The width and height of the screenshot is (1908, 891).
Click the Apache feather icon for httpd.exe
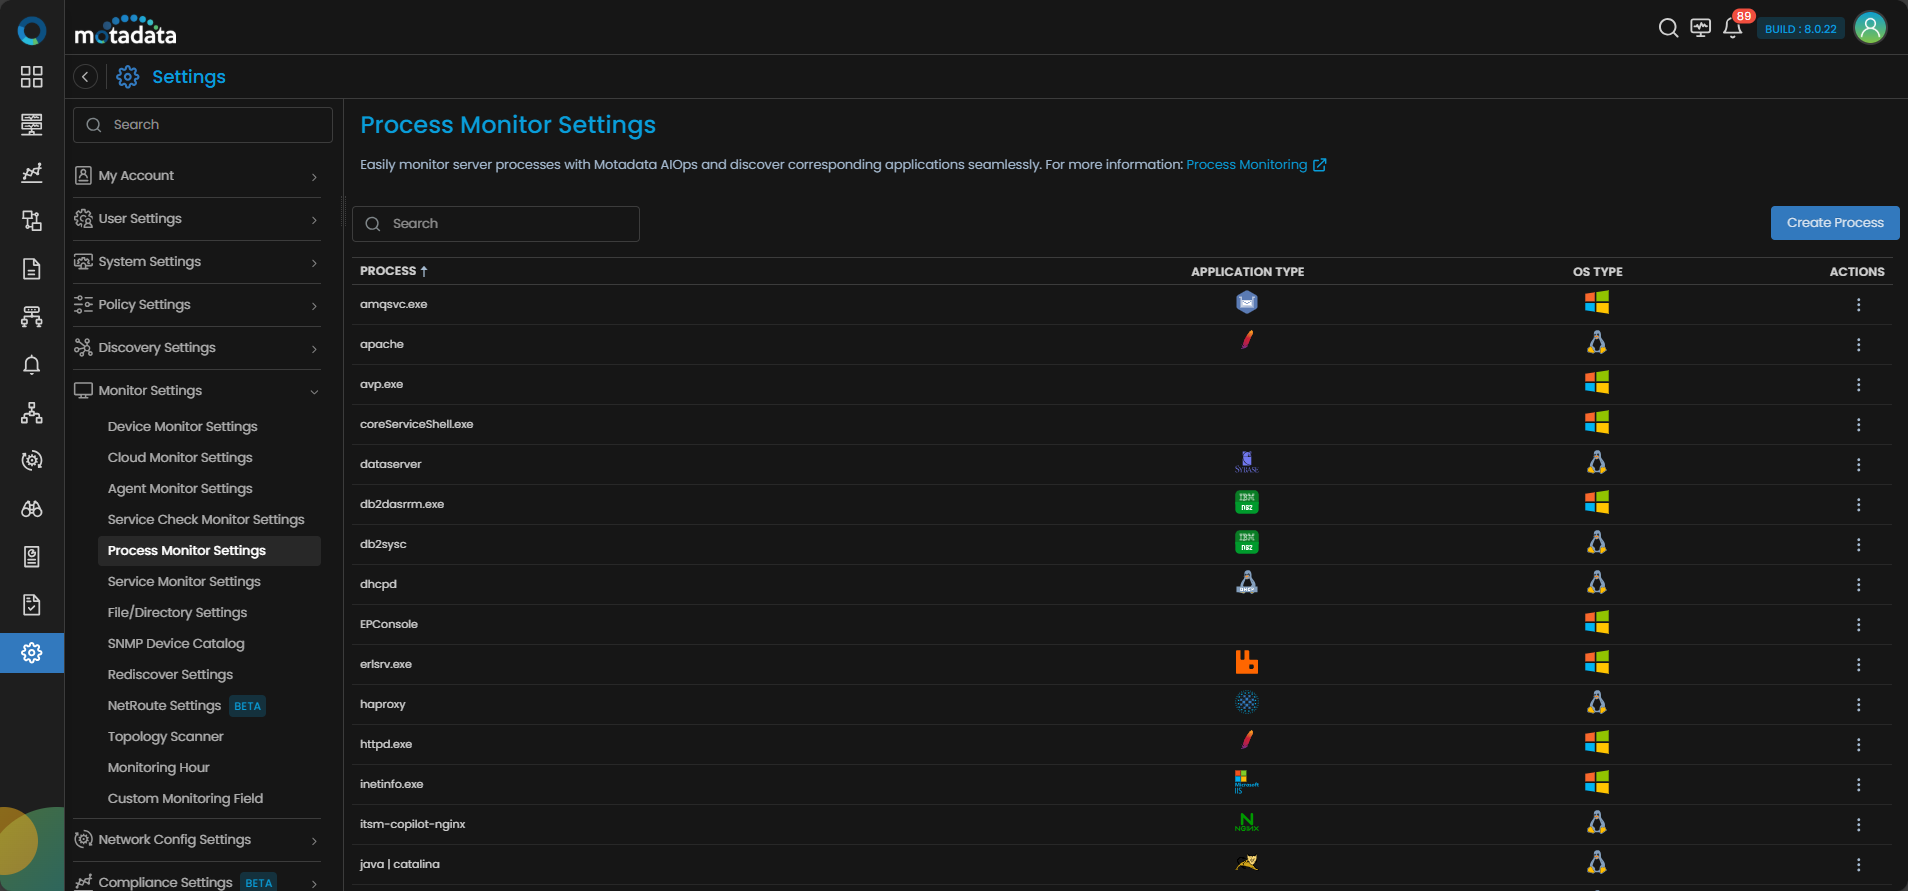tap(1247, 740)
